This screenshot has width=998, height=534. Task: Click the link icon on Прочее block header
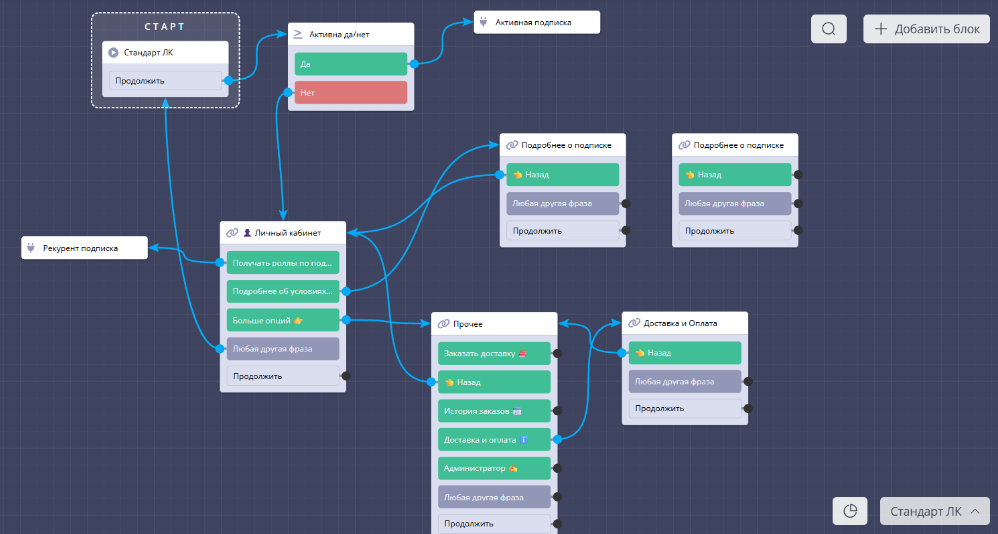[443, 324]
